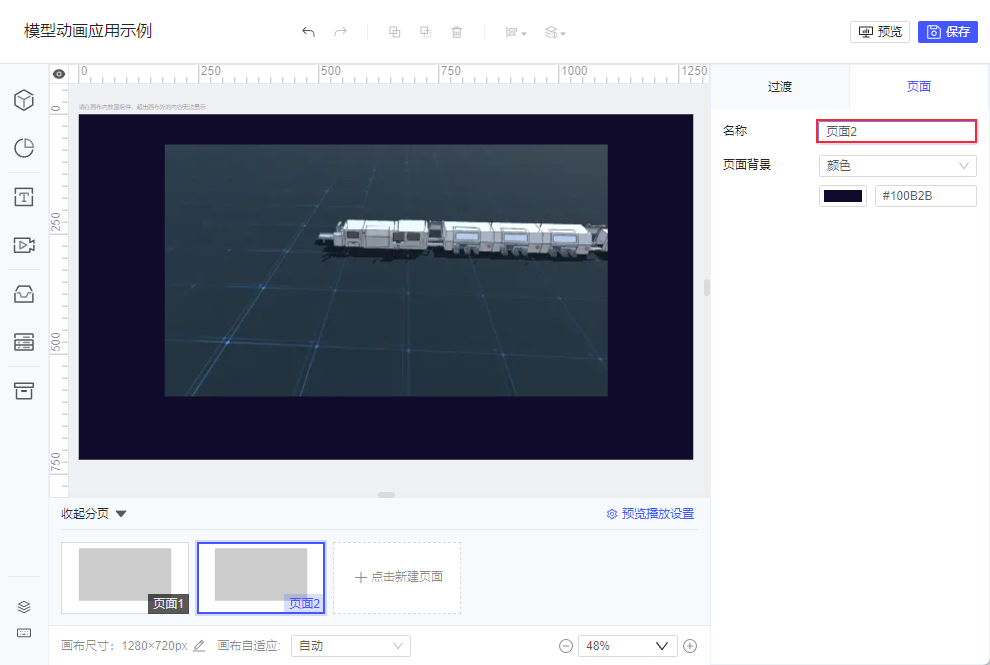990x665 pixels.
Task: Switch to the 过渡 tab
Action: pos(780,87)
